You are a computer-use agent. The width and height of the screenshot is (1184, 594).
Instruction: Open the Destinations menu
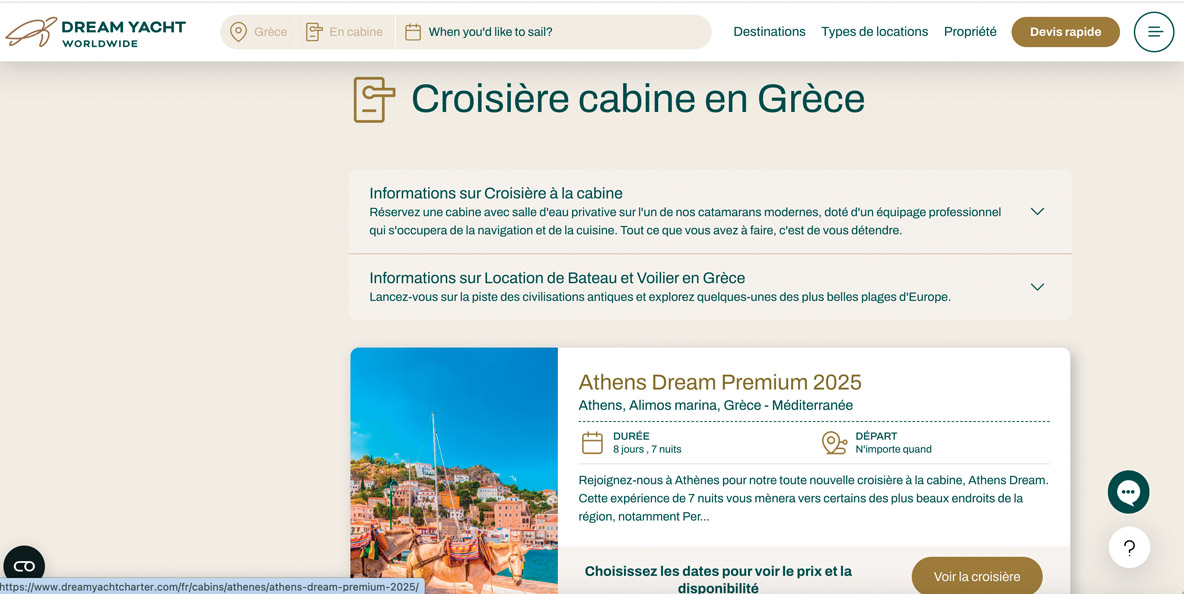pos(768,32)
